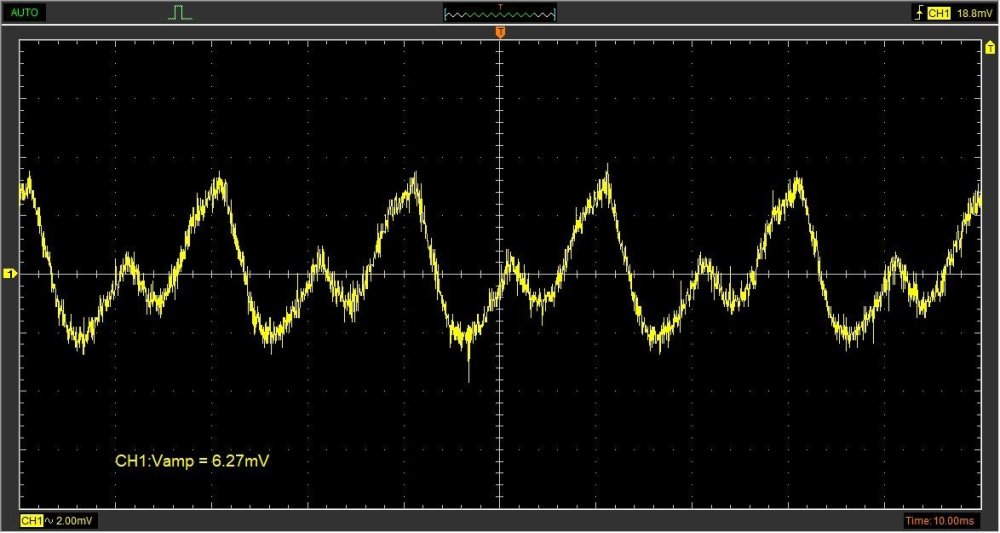Viewport: 1000px width, 533px height.
Task: Click the AUTO trigger mode indicator
Action: click(26, 13)
